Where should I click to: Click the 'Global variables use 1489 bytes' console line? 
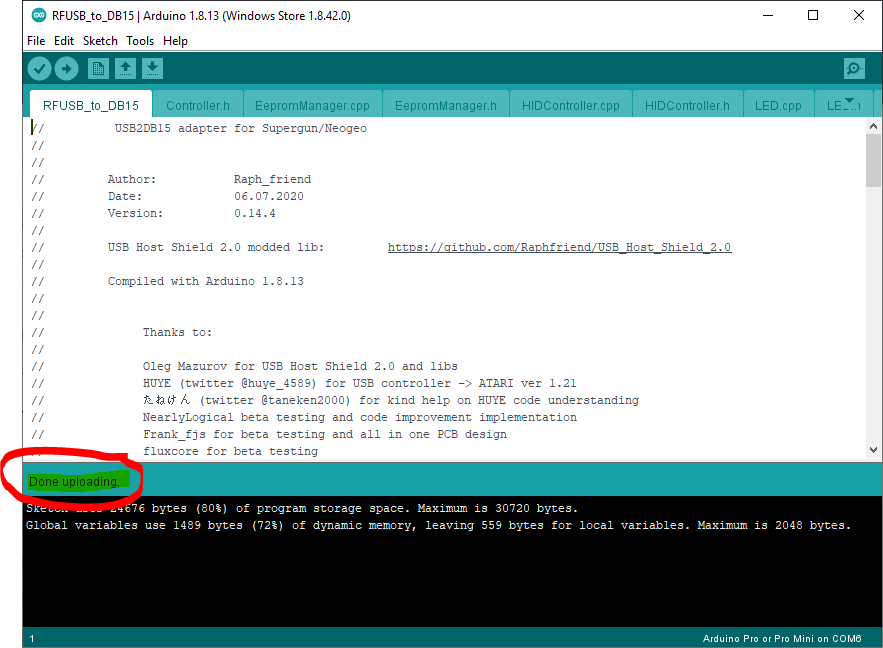click(x=438, y=525)
